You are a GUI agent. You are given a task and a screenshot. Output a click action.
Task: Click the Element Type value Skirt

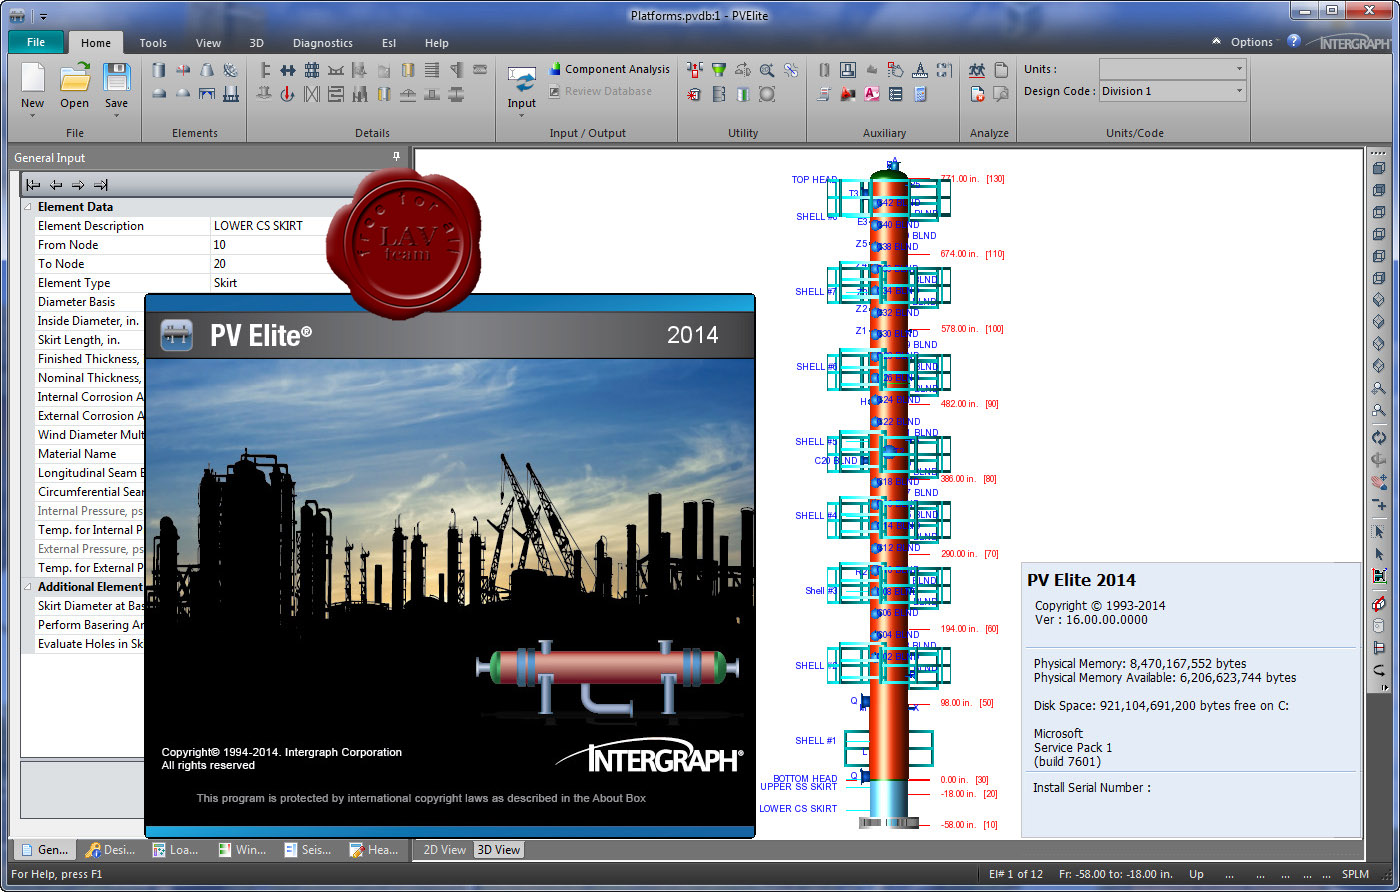(226, 283)
